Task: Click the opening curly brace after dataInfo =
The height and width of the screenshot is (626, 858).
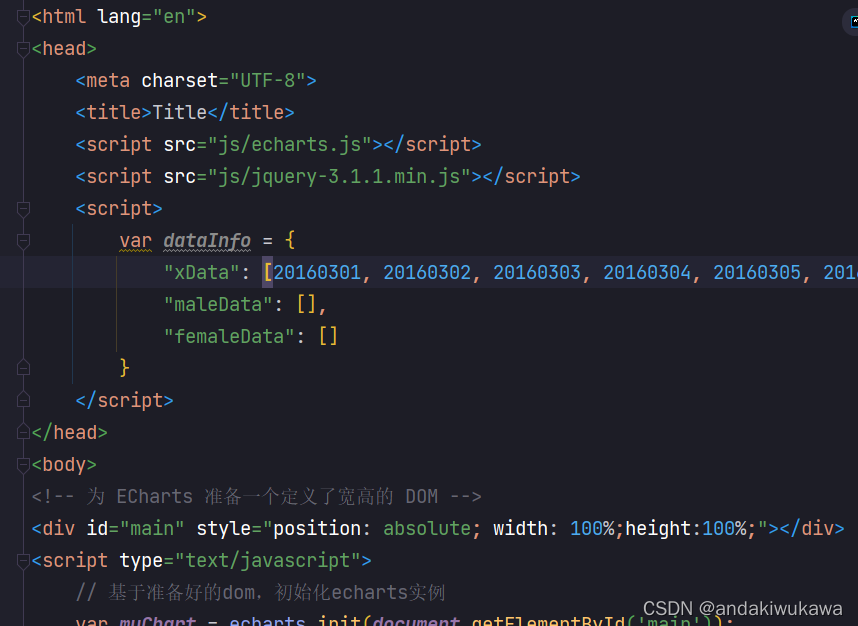Action: point(290,240)
